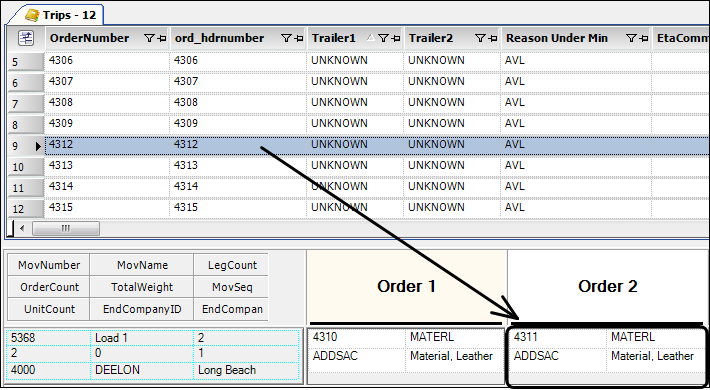Open ord_hdrnumber column filter funnel

click(x=286, y=39)
